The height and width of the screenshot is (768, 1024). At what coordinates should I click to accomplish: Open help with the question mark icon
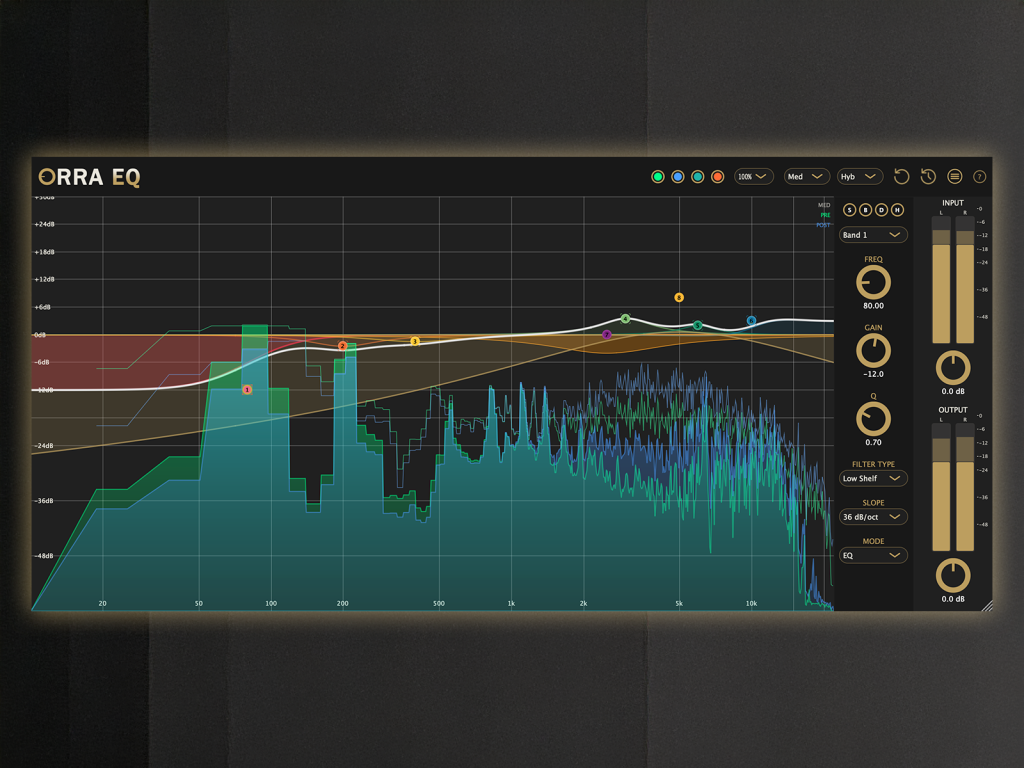[979, 176]
